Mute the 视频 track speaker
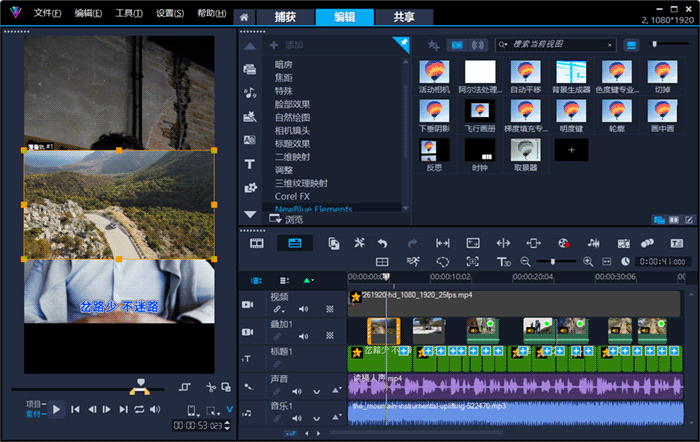 (x=304, y=309)
